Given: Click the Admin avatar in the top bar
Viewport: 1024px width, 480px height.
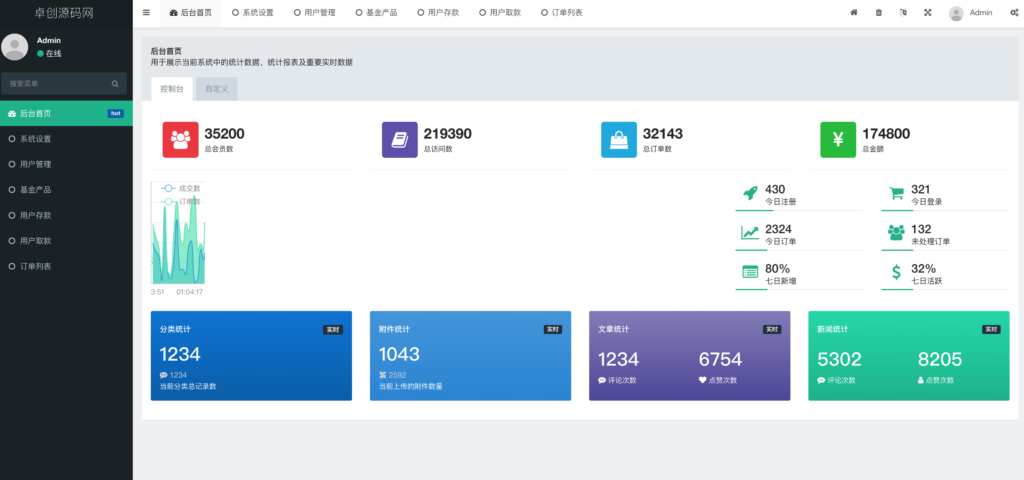Looking at the screenshot, I should (x=957, y=13).
